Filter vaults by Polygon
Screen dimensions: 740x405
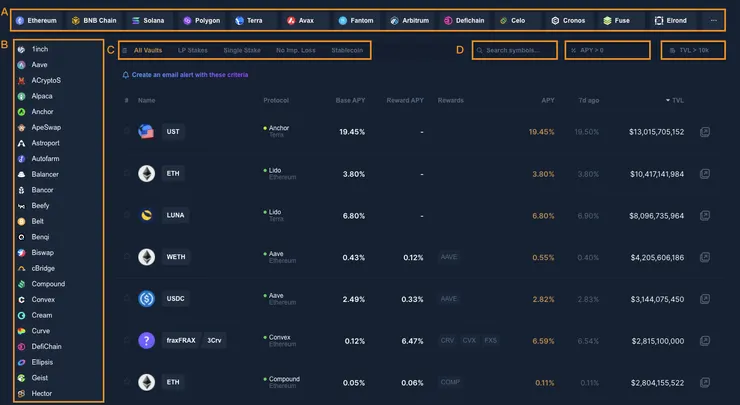(x=202, y=21)
